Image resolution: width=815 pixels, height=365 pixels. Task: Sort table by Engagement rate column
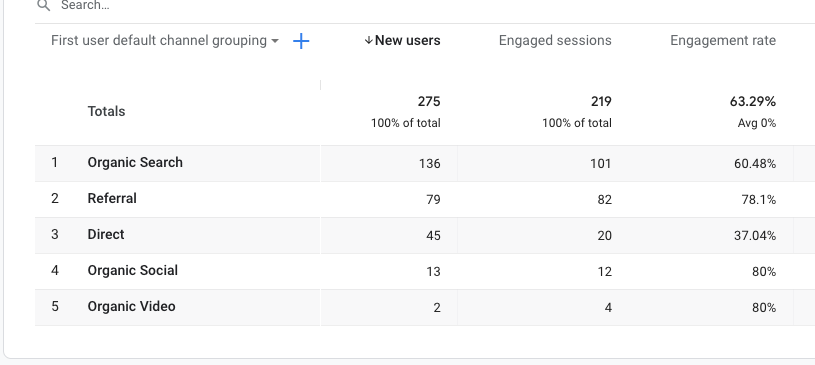[723, 41]
